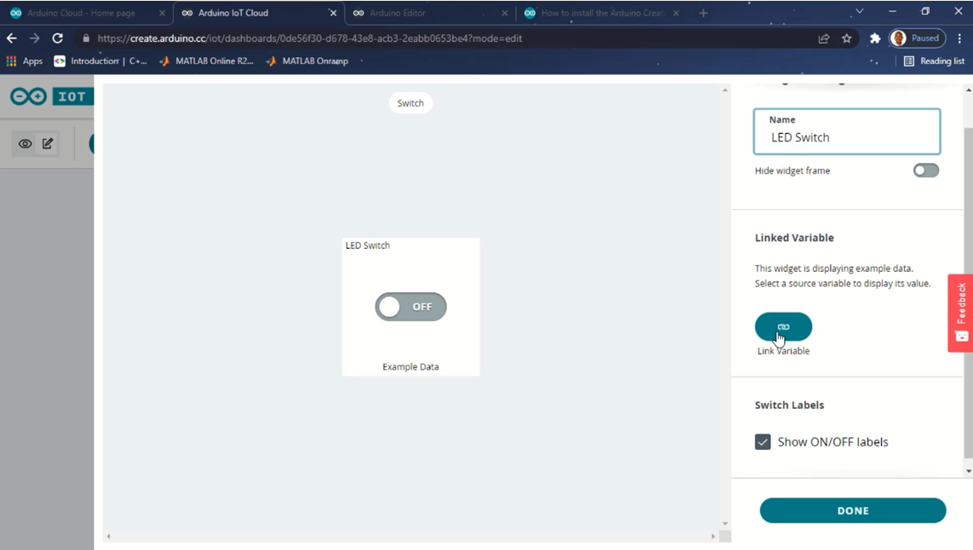Select the dashboard edit pencil icon
Image resolution: width=973 pixels, height=550 pixels.
pos(47,144)
